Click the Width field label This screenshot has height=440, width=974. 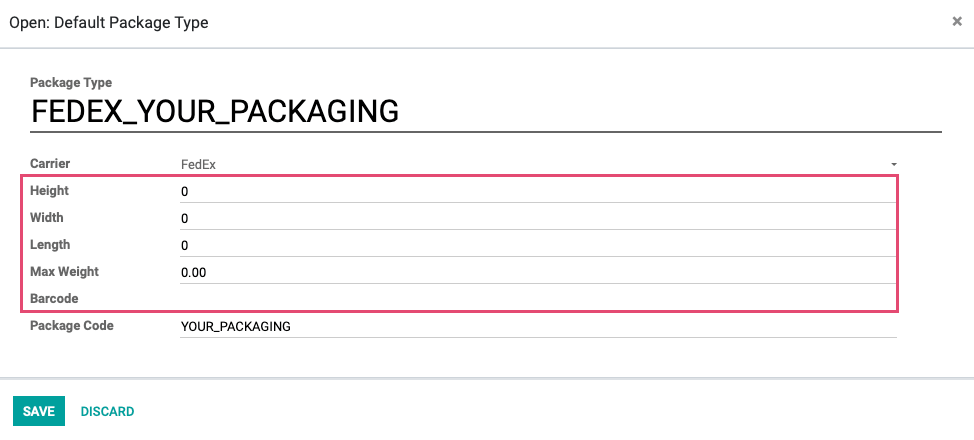pos(47,218)
